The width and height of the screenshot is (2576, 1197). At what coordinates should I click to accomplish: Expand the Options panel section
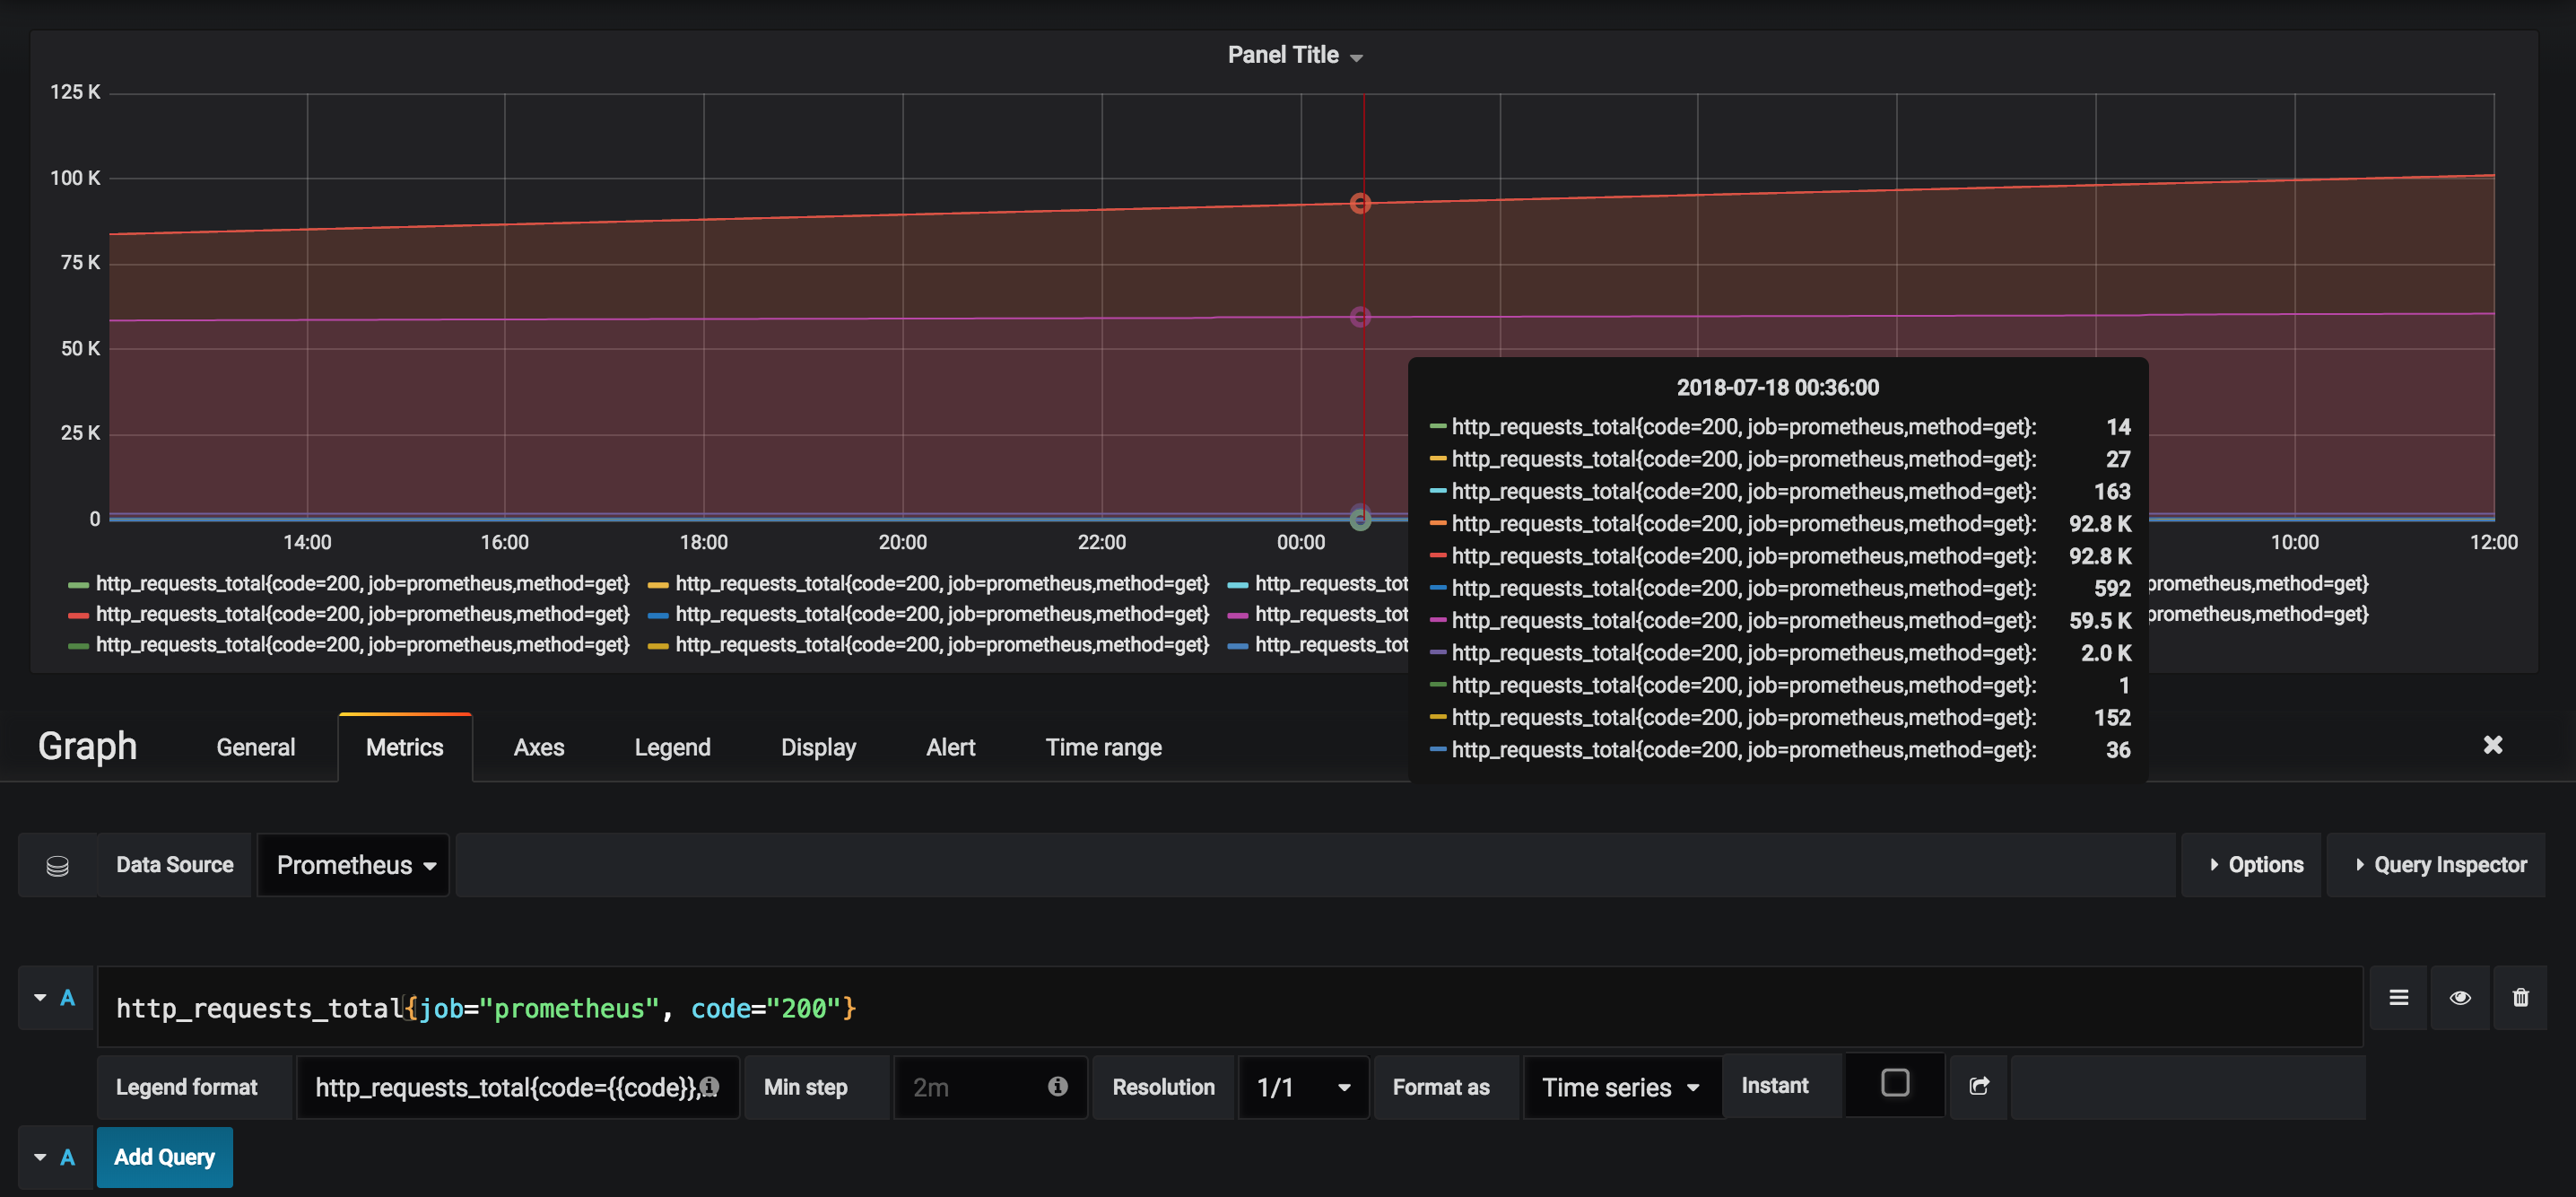2256,863
